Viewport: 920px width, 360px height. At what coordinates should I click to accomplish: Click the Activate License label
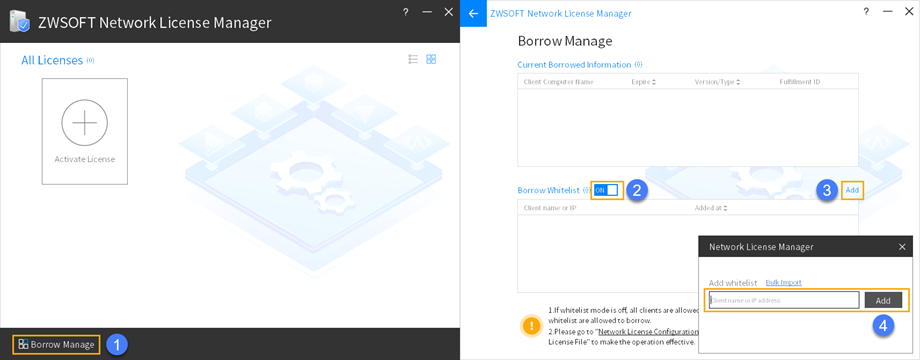click(x=84, y=159)
